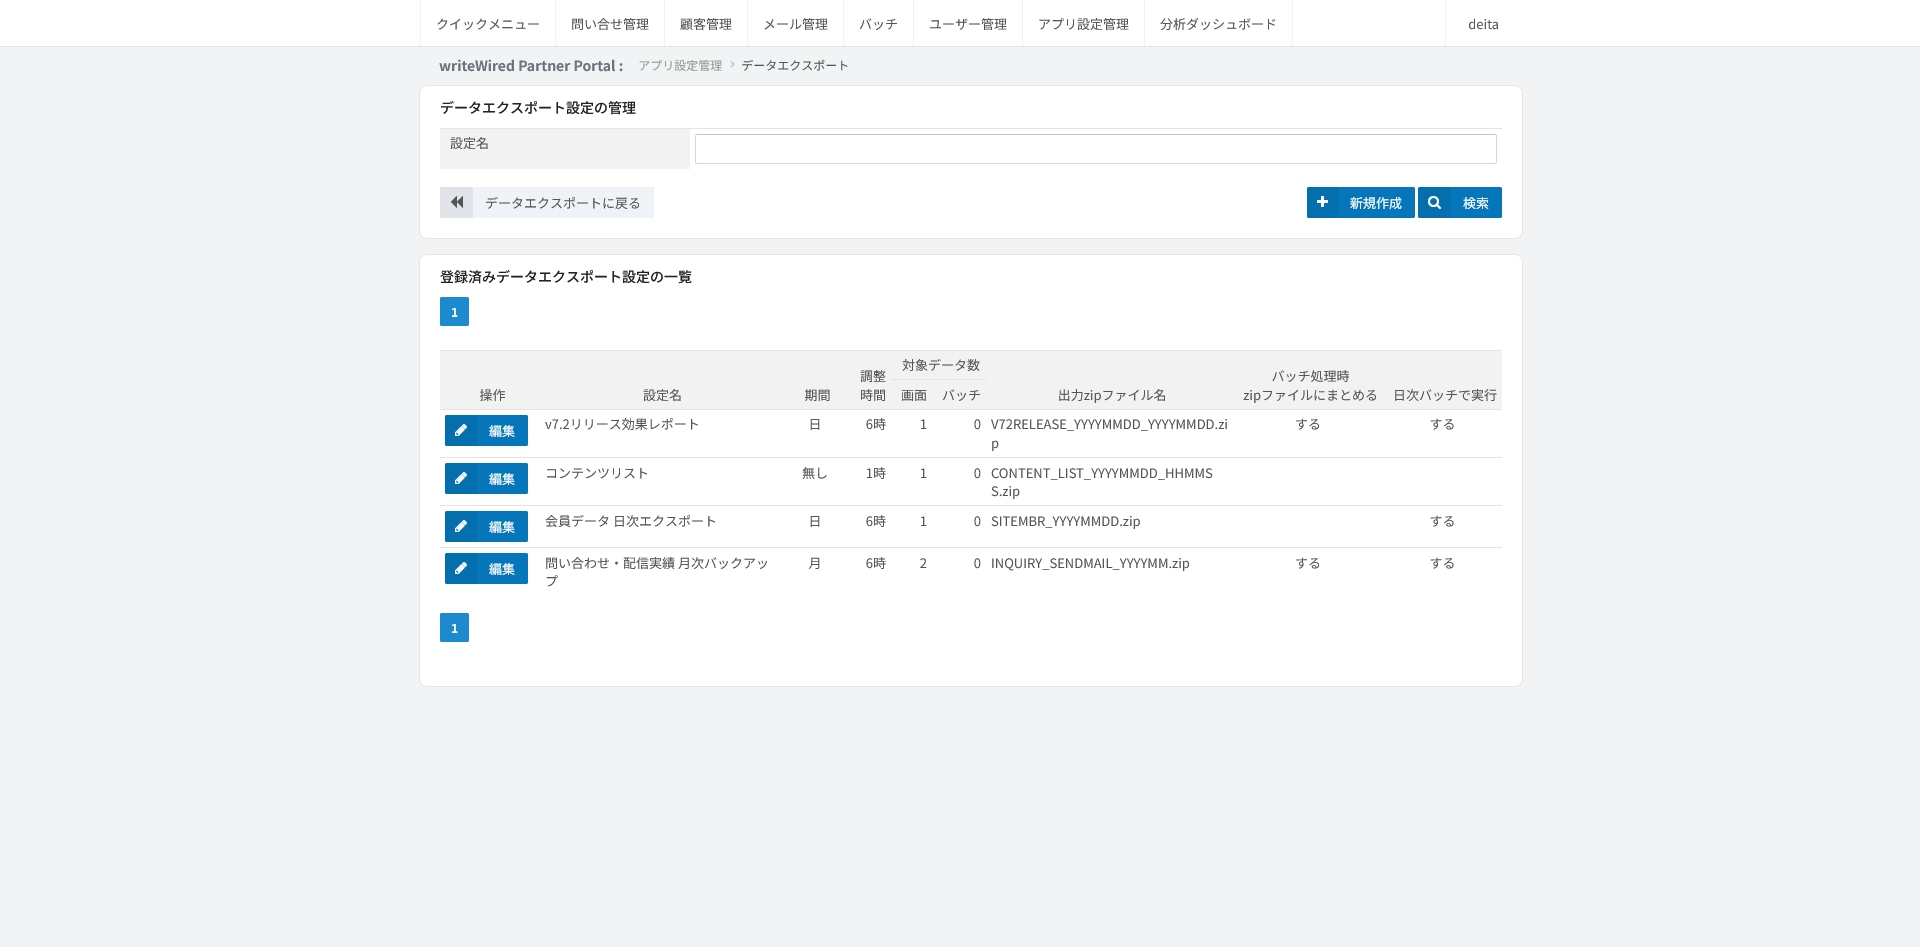Image resolution: width=1920 pixels, height=947 pixels.
Task: Click the 問い合わせ・配信実績 月次バックアップ name
Action: 657,572
